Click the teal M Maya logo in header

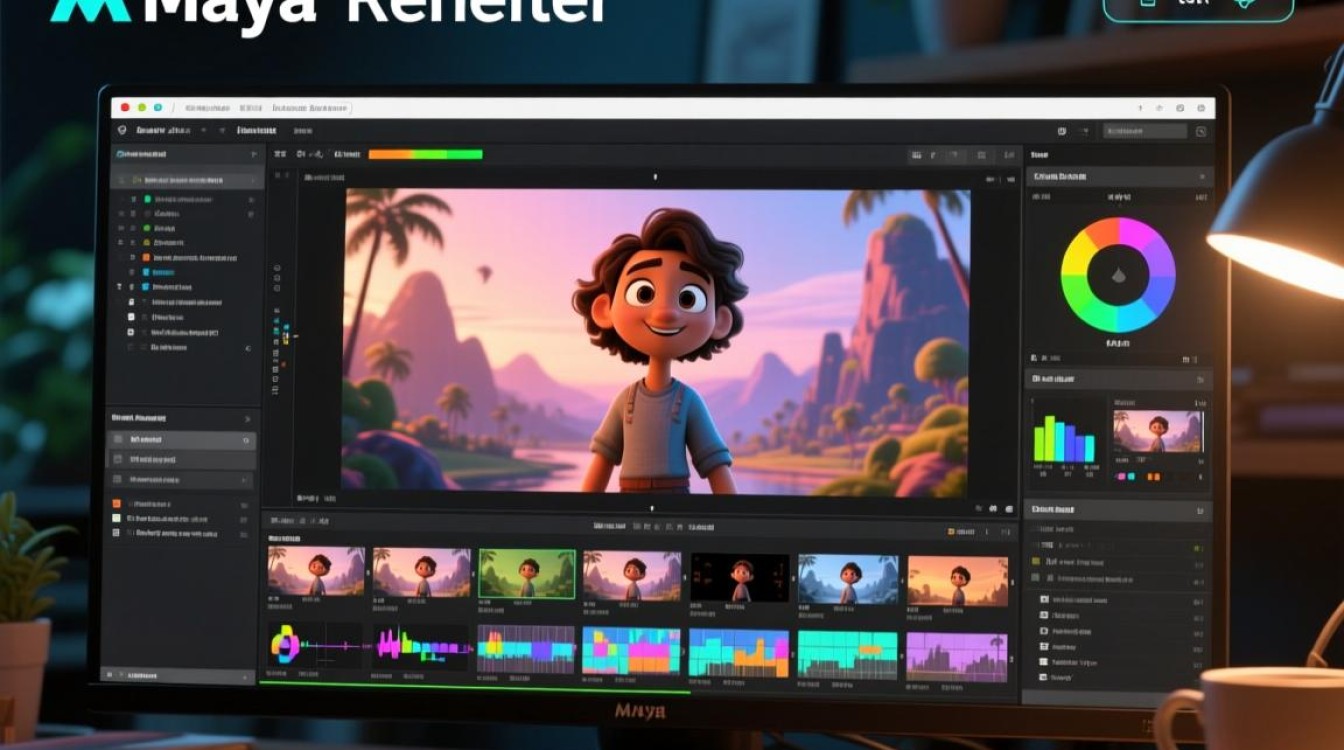[x=90, y=10]
